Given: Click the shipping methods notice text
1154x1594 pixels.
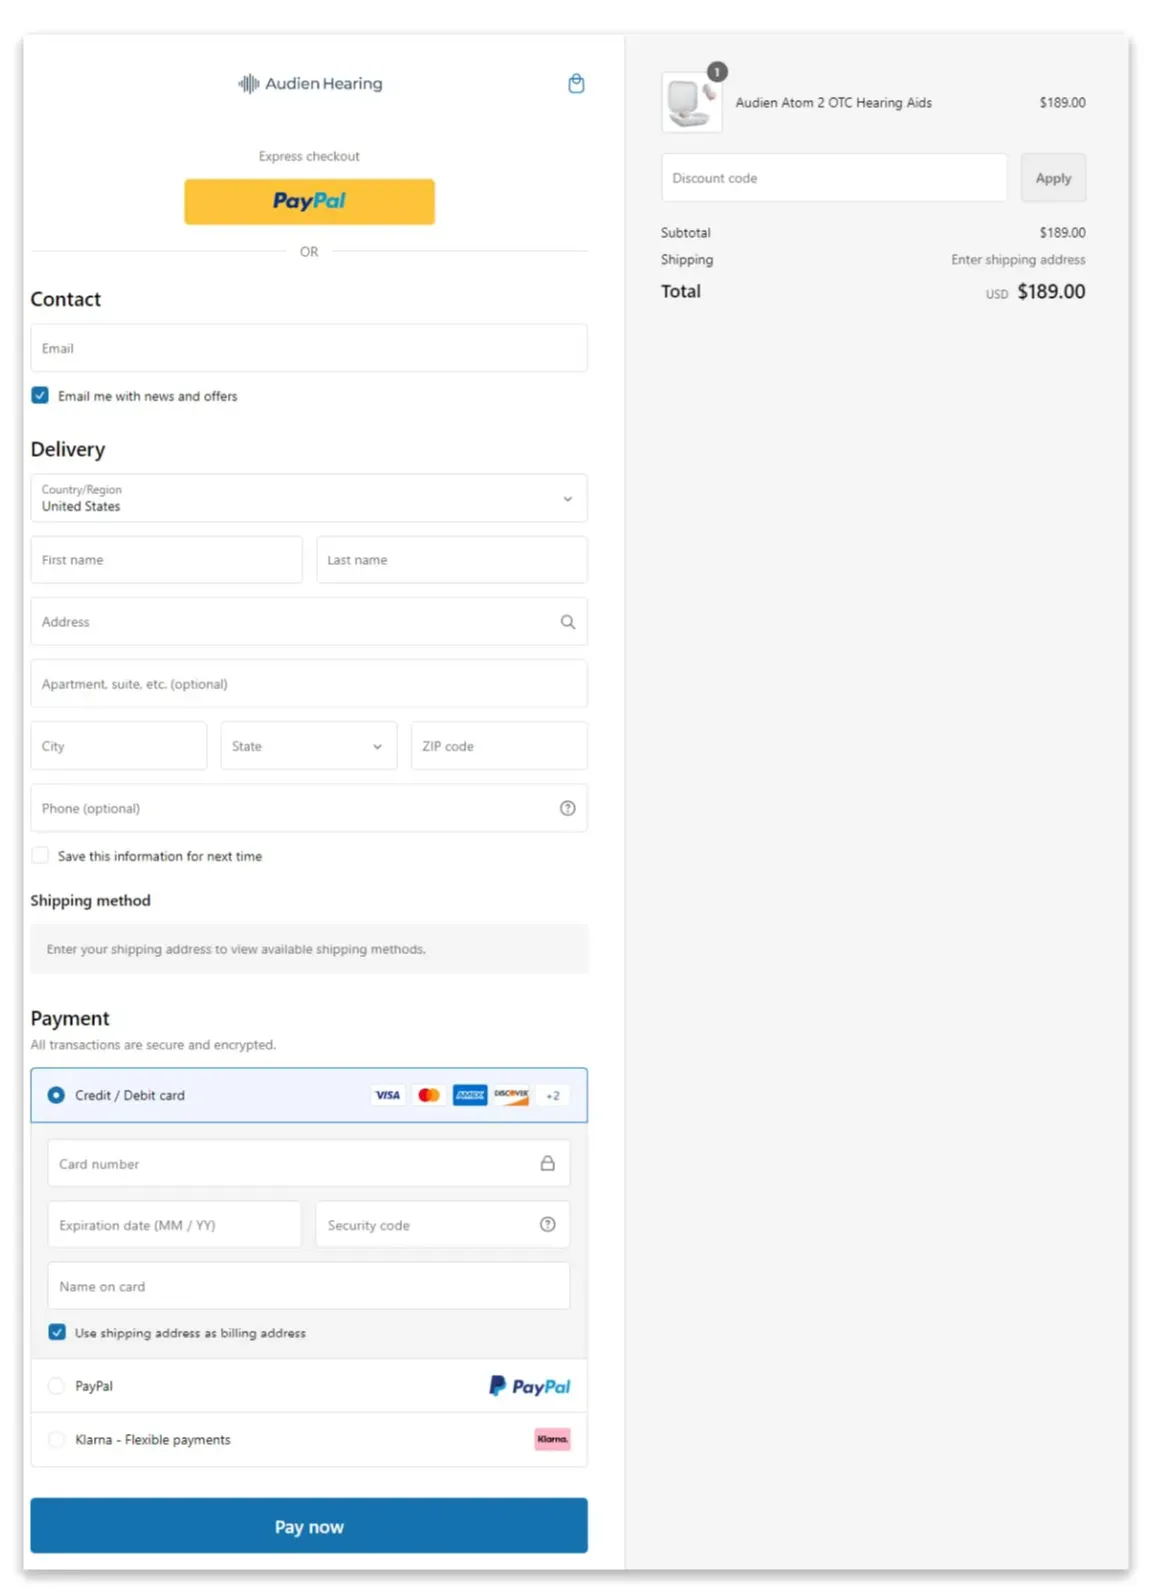Looking at the screenshot, I should click(236, 949).
